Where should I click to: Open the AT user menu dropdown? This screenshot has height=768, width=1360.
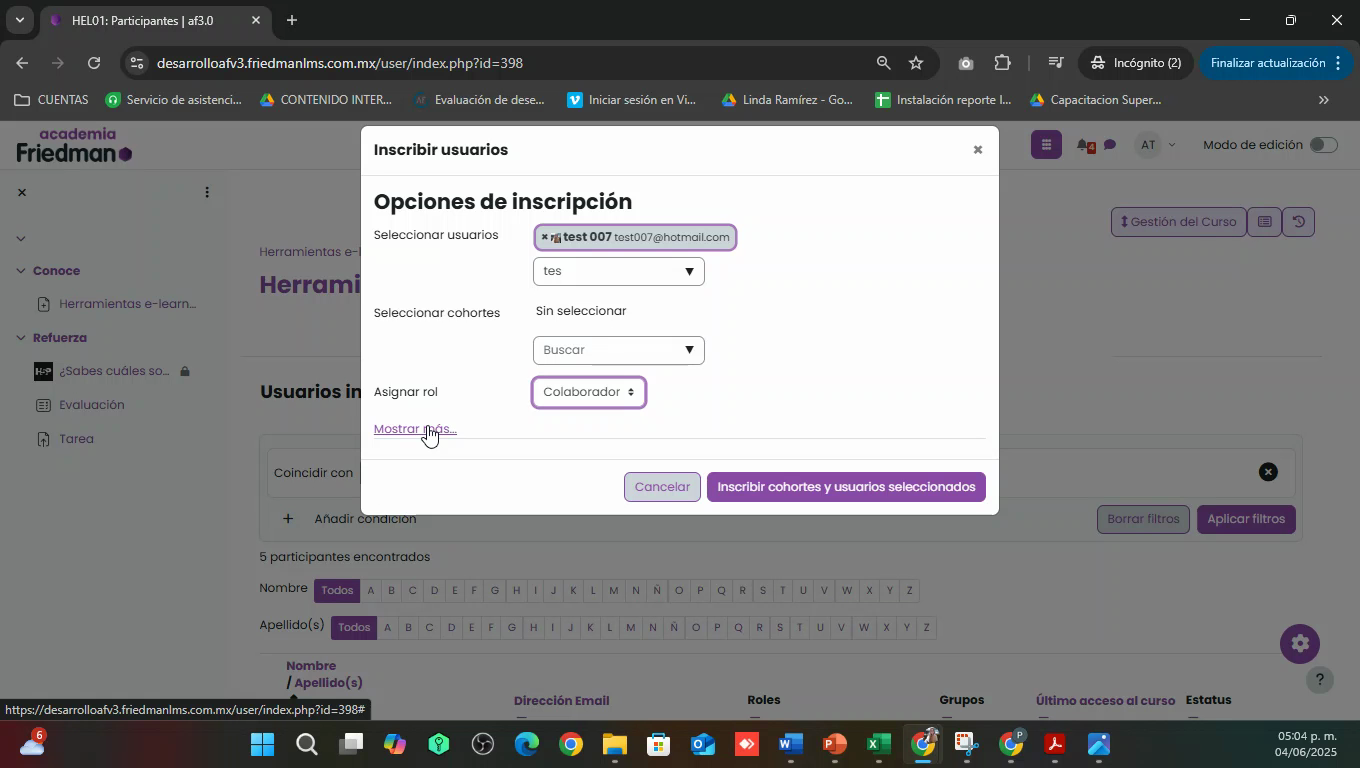pyautogui.click(x=1157, y=145)
